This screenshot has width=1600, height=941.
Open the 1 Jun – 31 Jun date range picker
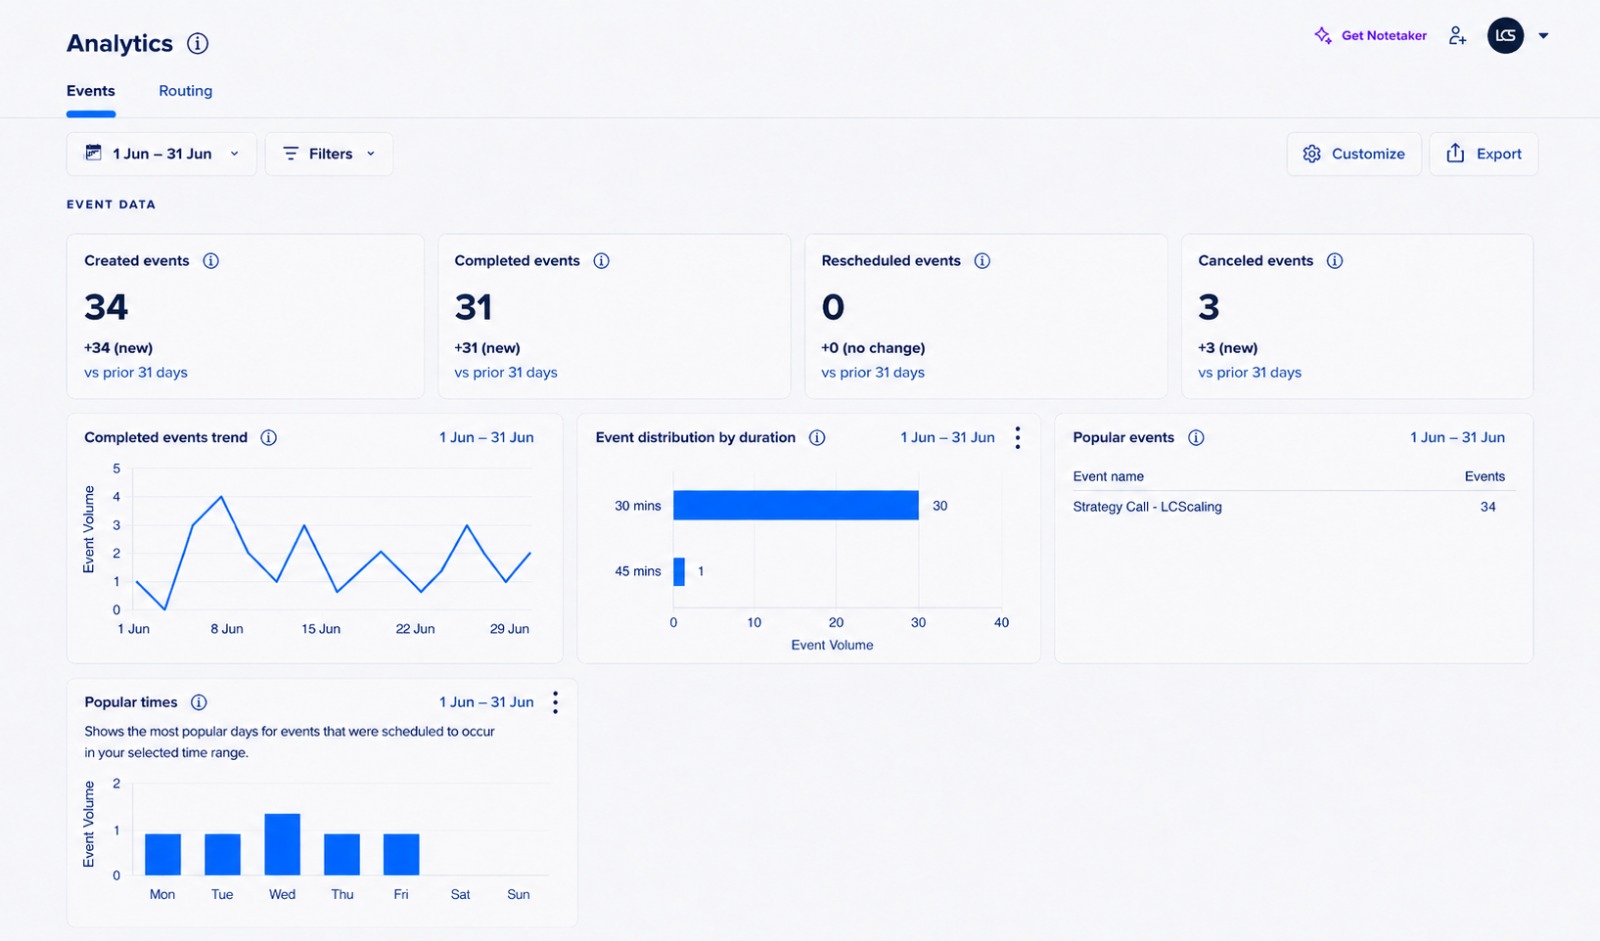[162, 154]
